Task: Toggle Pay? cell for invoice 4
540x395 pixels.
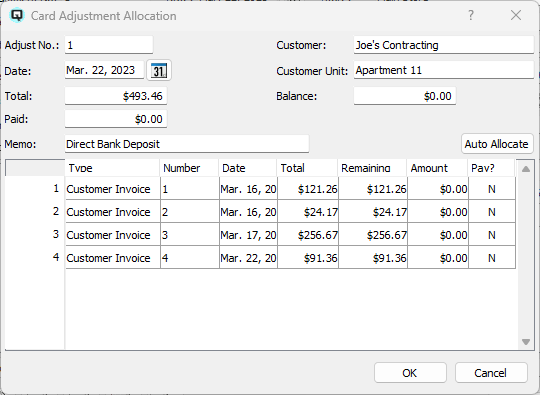Action: point(492,258)
